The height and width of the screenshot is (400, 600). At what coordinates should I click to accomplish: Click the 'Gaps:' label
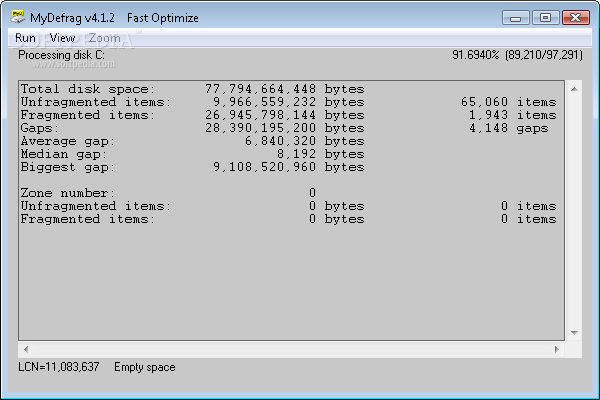tap(39, 128)
